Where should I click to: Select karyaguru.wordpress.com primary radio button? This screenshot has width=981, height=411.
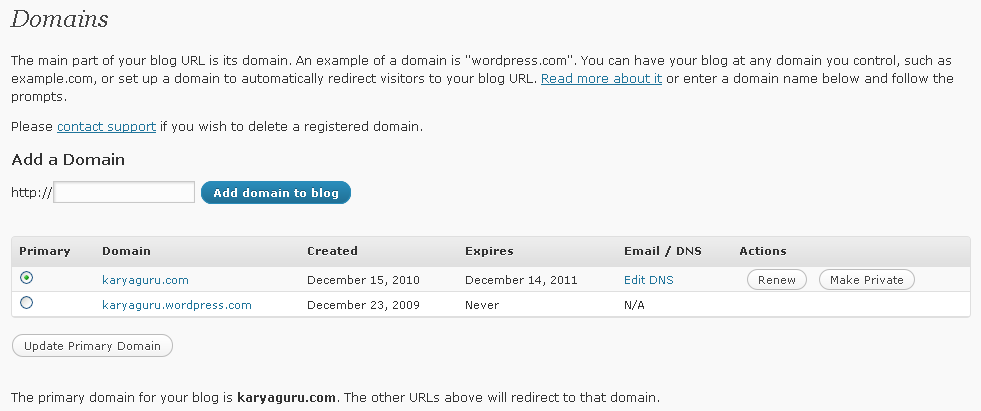[26, 303]
